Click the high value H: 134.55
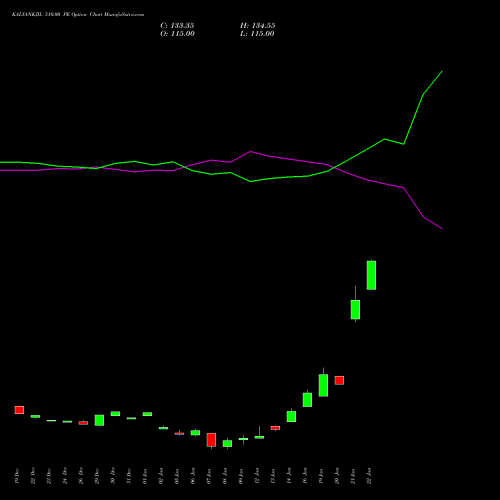 coord(257,26)
